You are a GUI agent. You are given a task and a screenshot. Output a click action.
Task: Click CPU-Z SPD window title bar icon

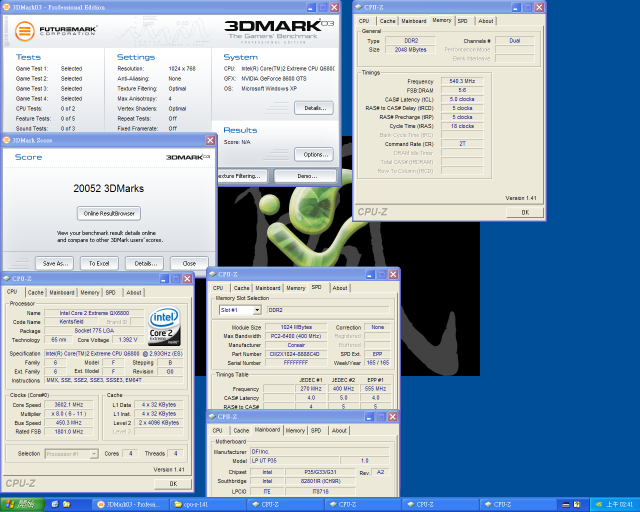click(x=212, y=274)
